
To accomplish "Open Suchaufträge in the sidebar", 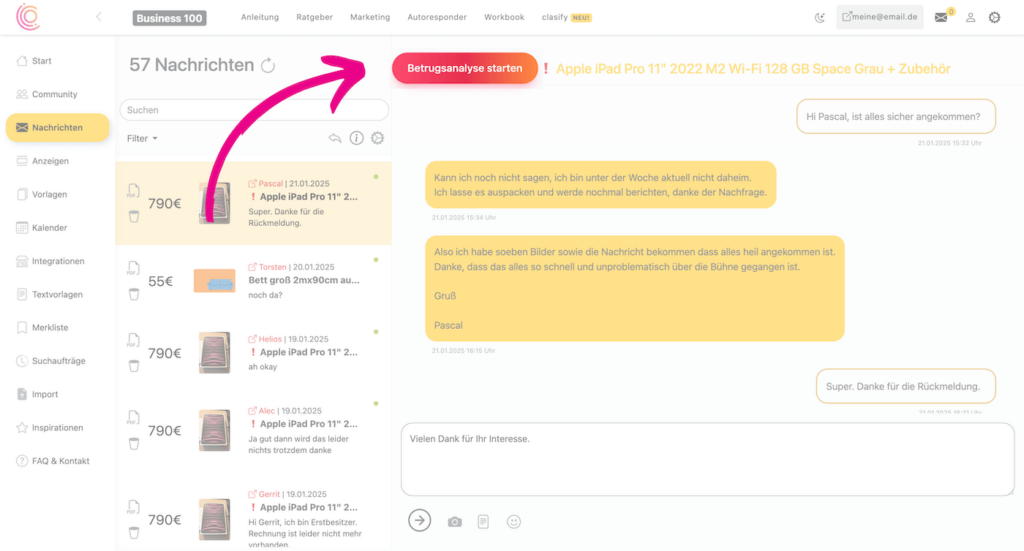I will click(57, 361).
